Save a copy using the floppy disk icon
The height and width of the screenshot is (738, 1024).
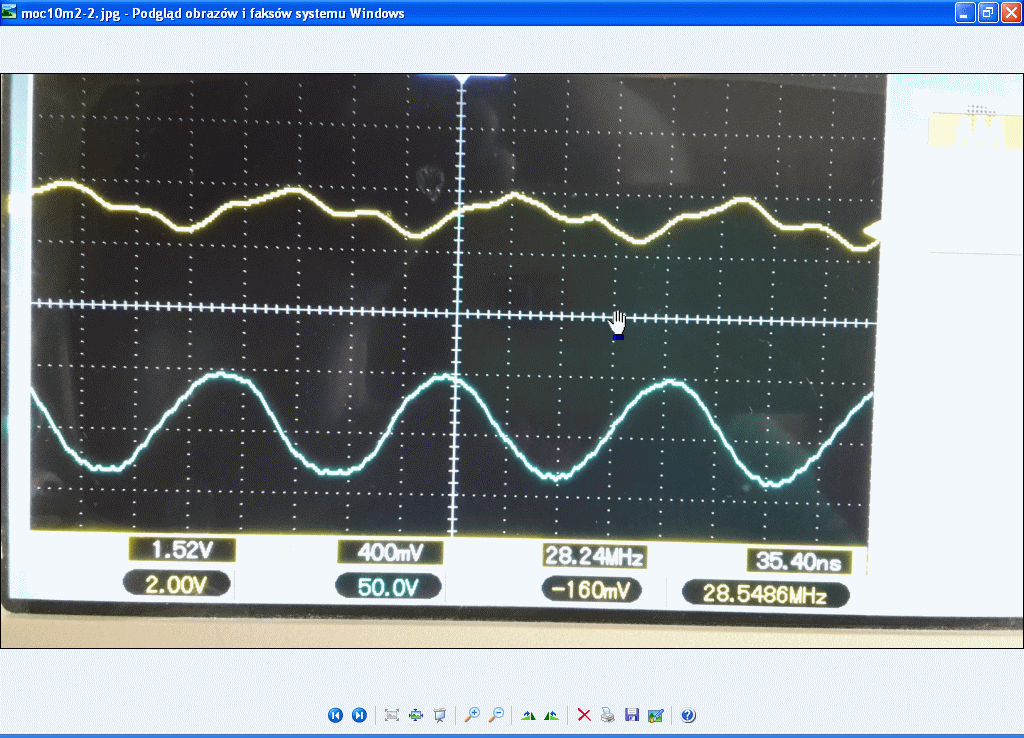pos(631,715)
